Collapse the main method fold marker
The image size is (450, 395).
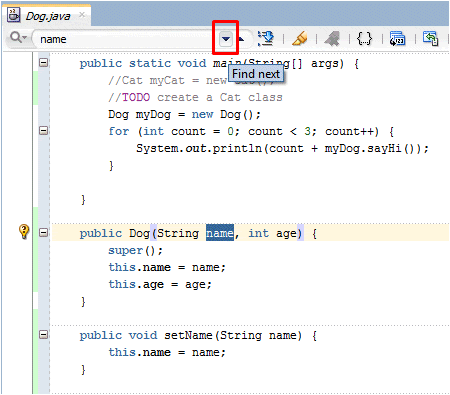point(44,62)
